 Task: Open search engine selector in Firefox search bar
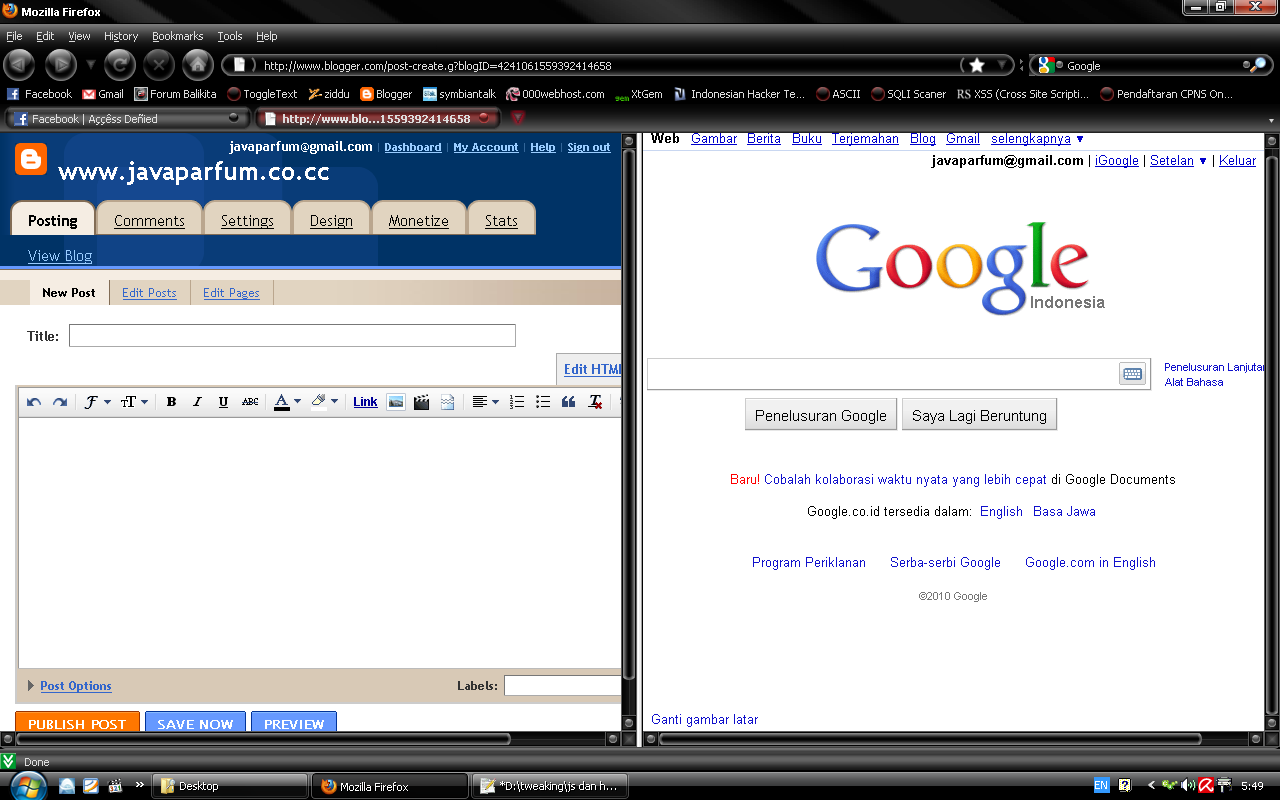tap(1048, 65)
